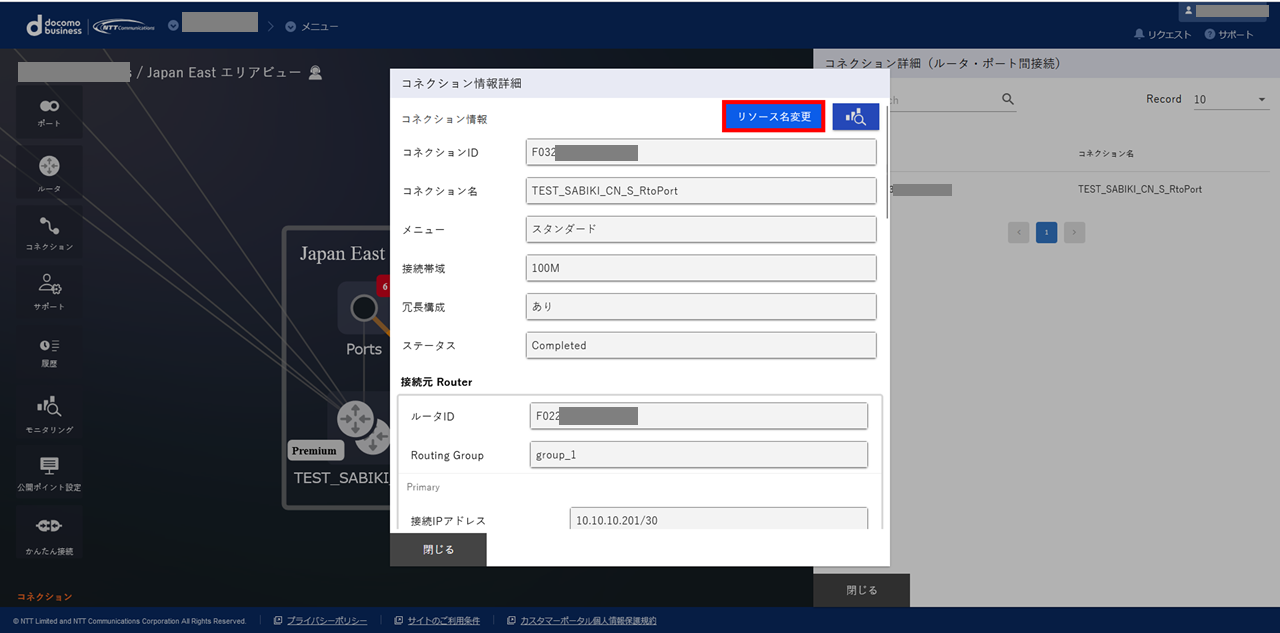Click 閉じる in connection info dialog
Viewport: 1280px width, 633px height.
[x=438, y=550]
